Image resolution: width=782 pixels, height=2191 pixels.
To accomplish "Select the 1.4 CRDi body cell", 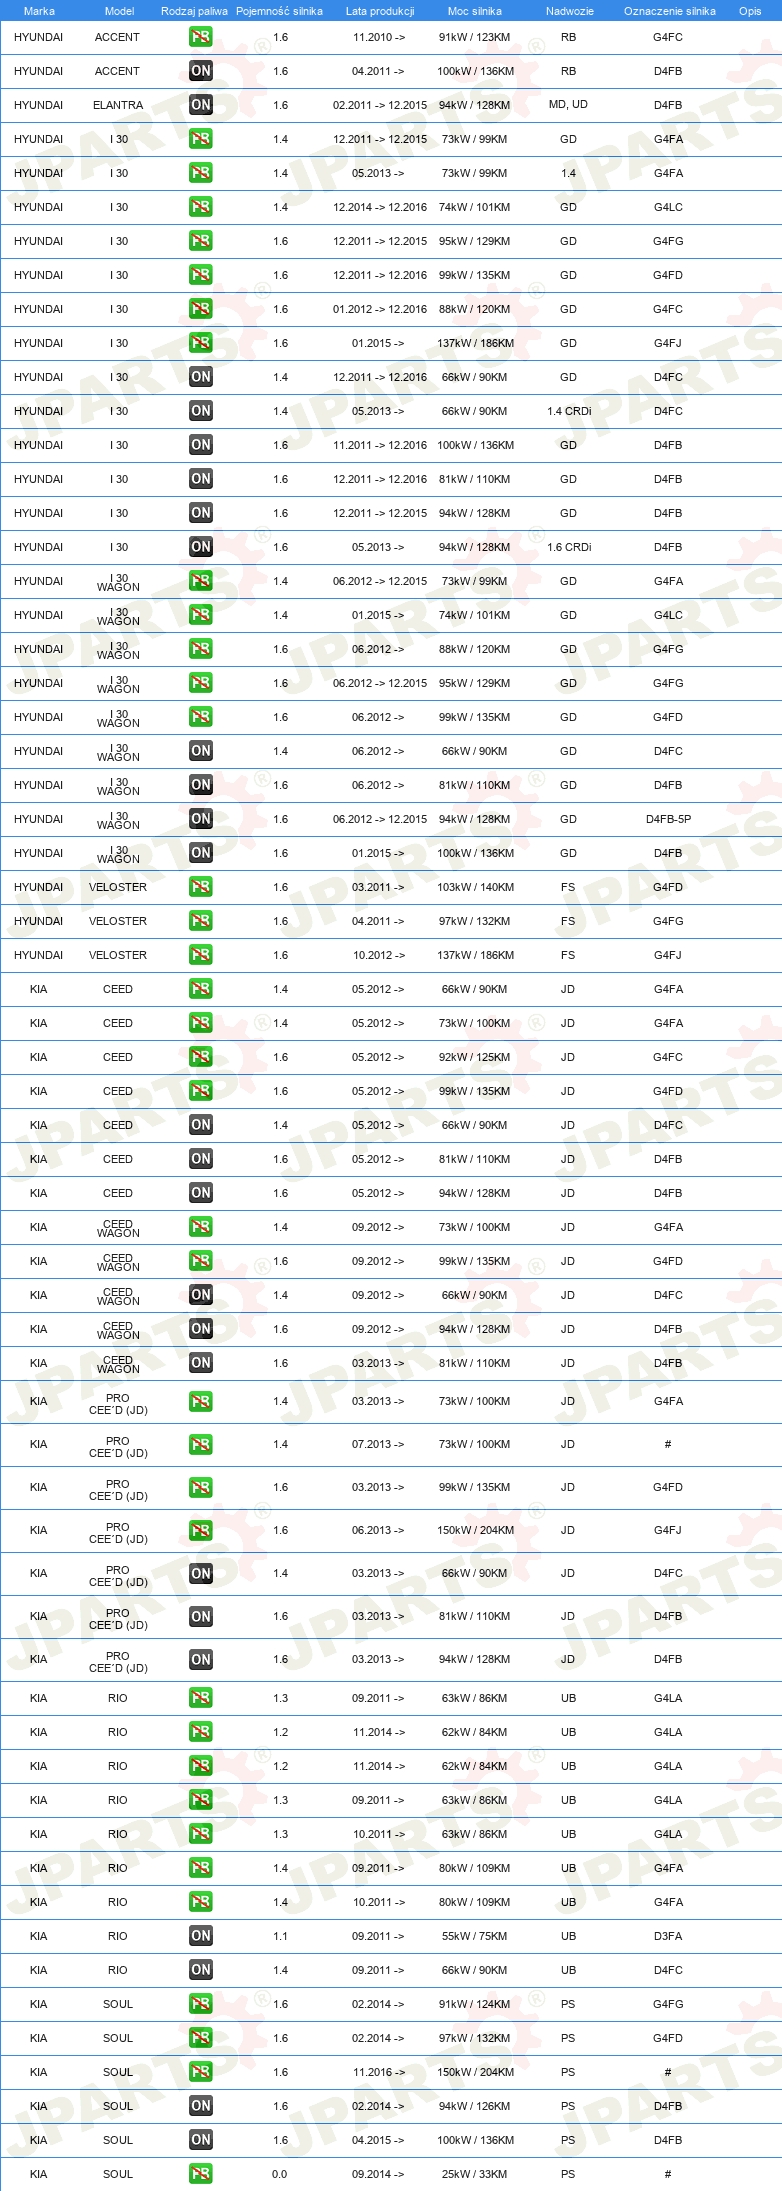I will (569, 411).
